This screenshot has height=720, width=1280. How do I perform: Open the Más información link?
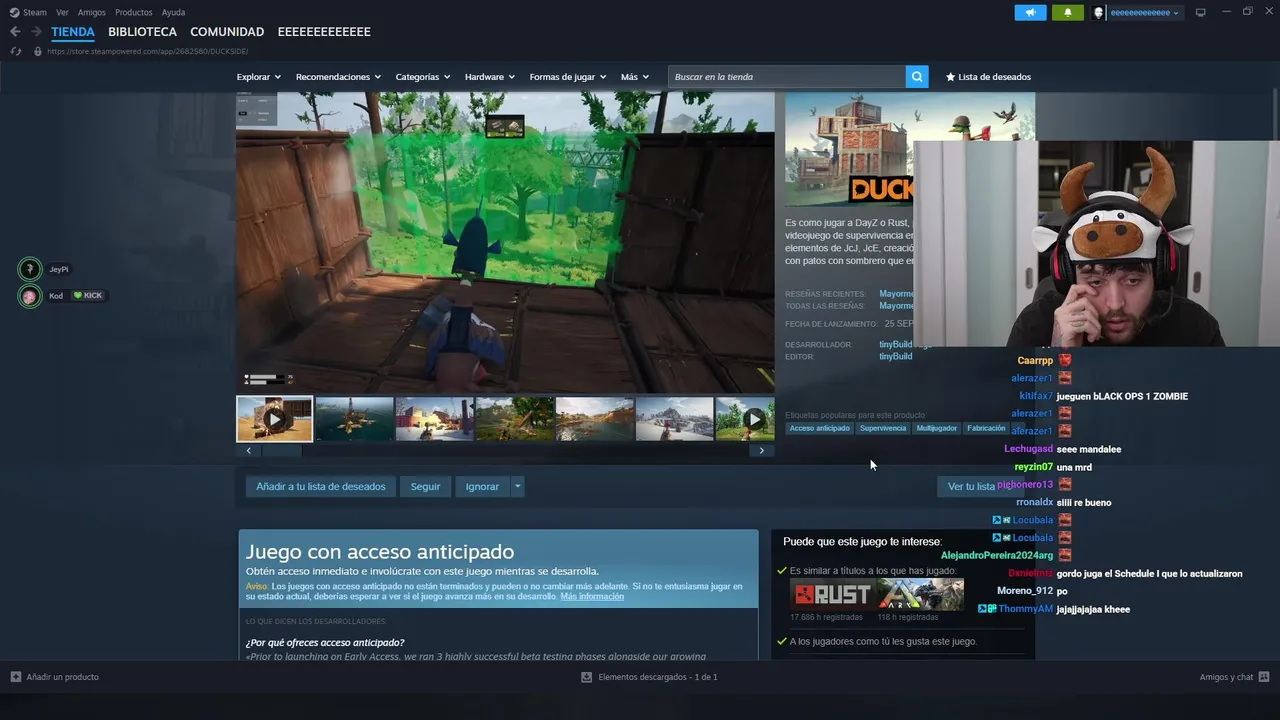592,596
